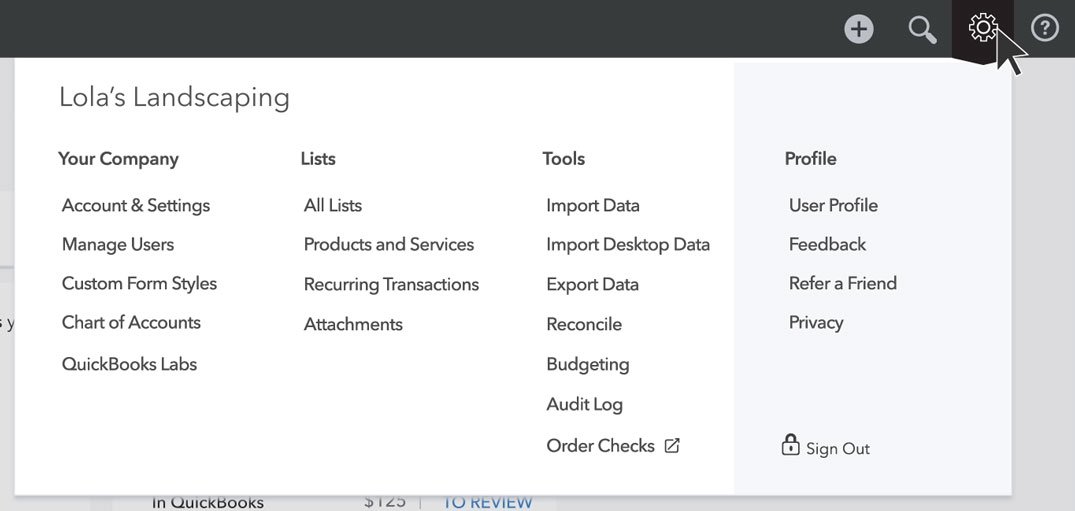The height and width of the screenshot is (511, 1075).
Task: Click the Lists column heading
Action: tap(318, 159)
